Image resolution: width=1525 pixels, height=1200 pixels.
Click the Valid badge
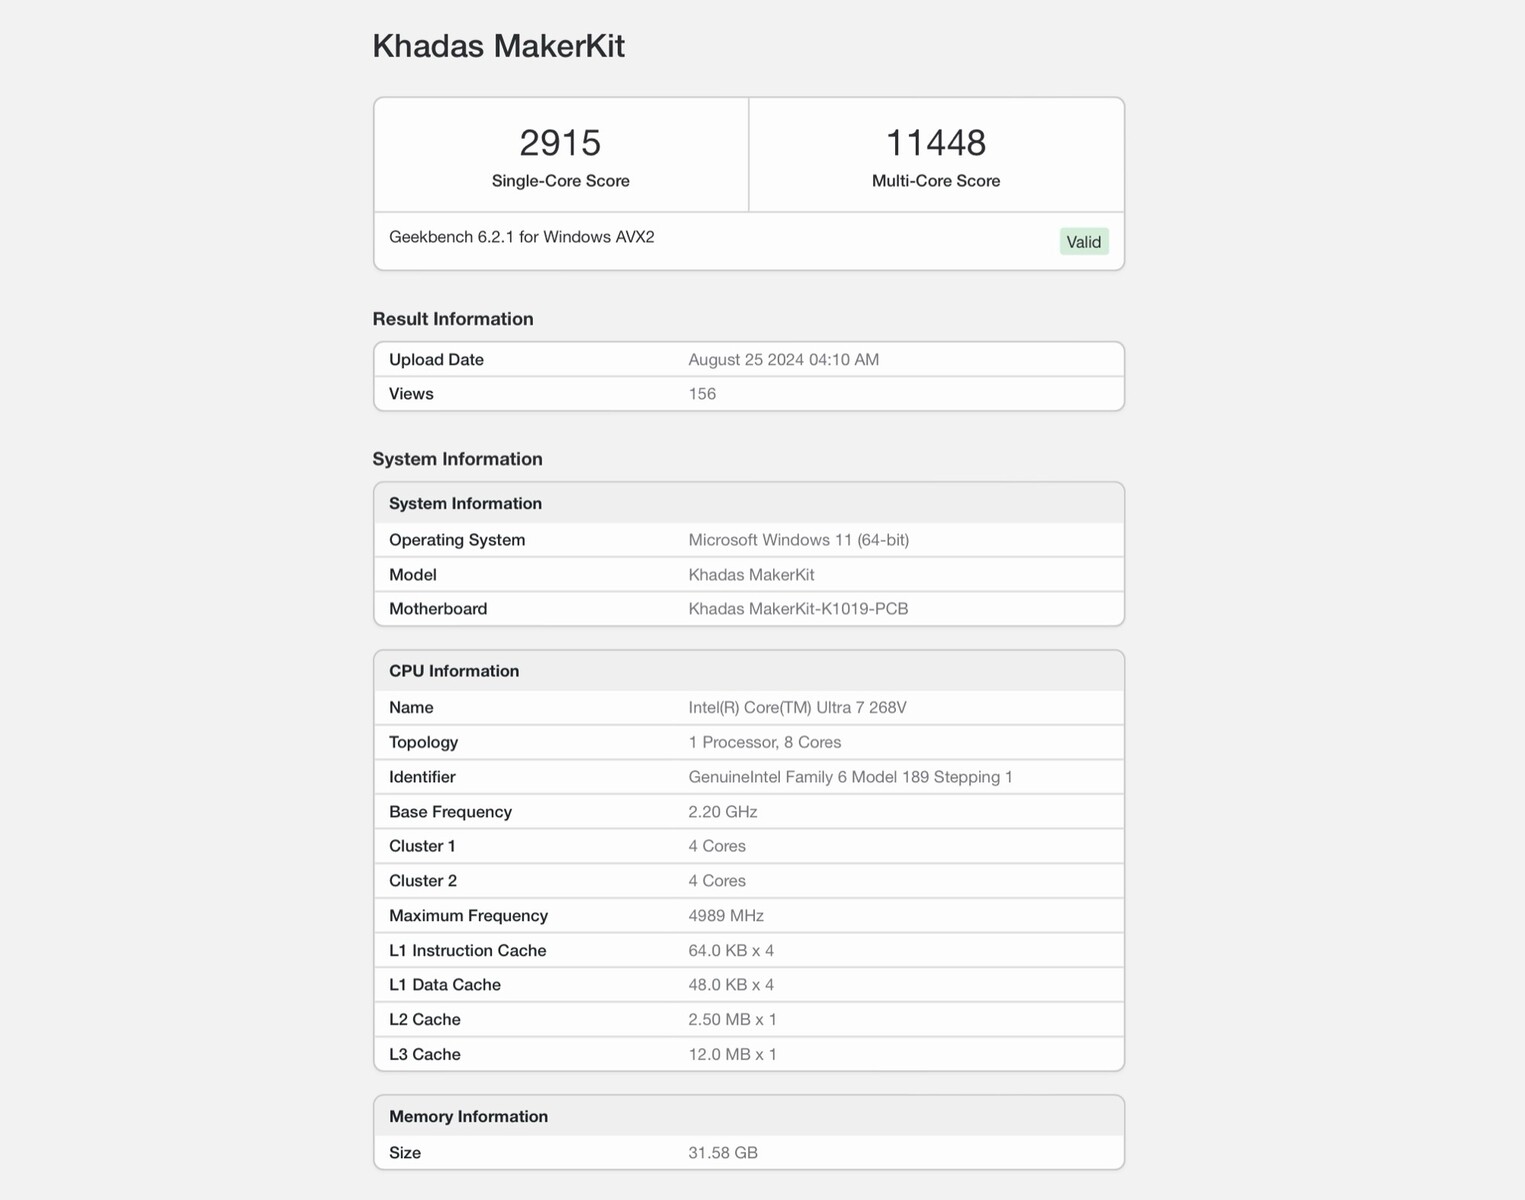[x=1083, y=242]
